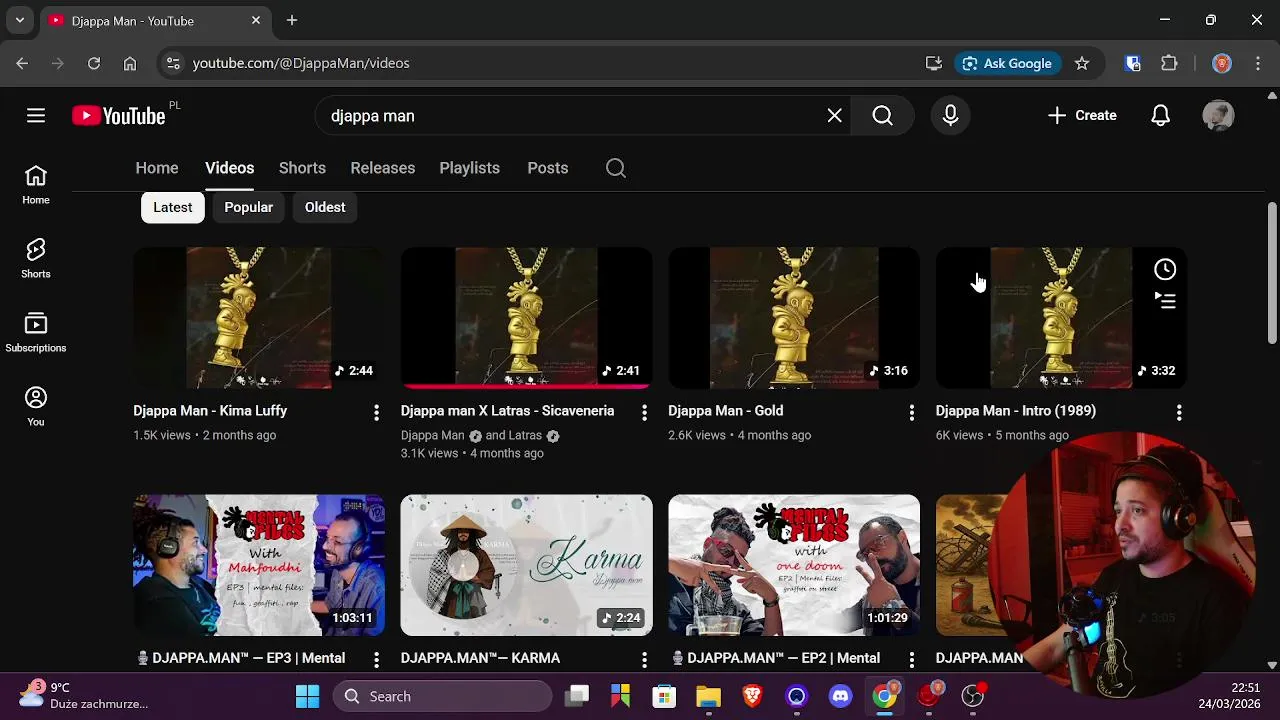Select the Popular sort chip

(248, 207)
